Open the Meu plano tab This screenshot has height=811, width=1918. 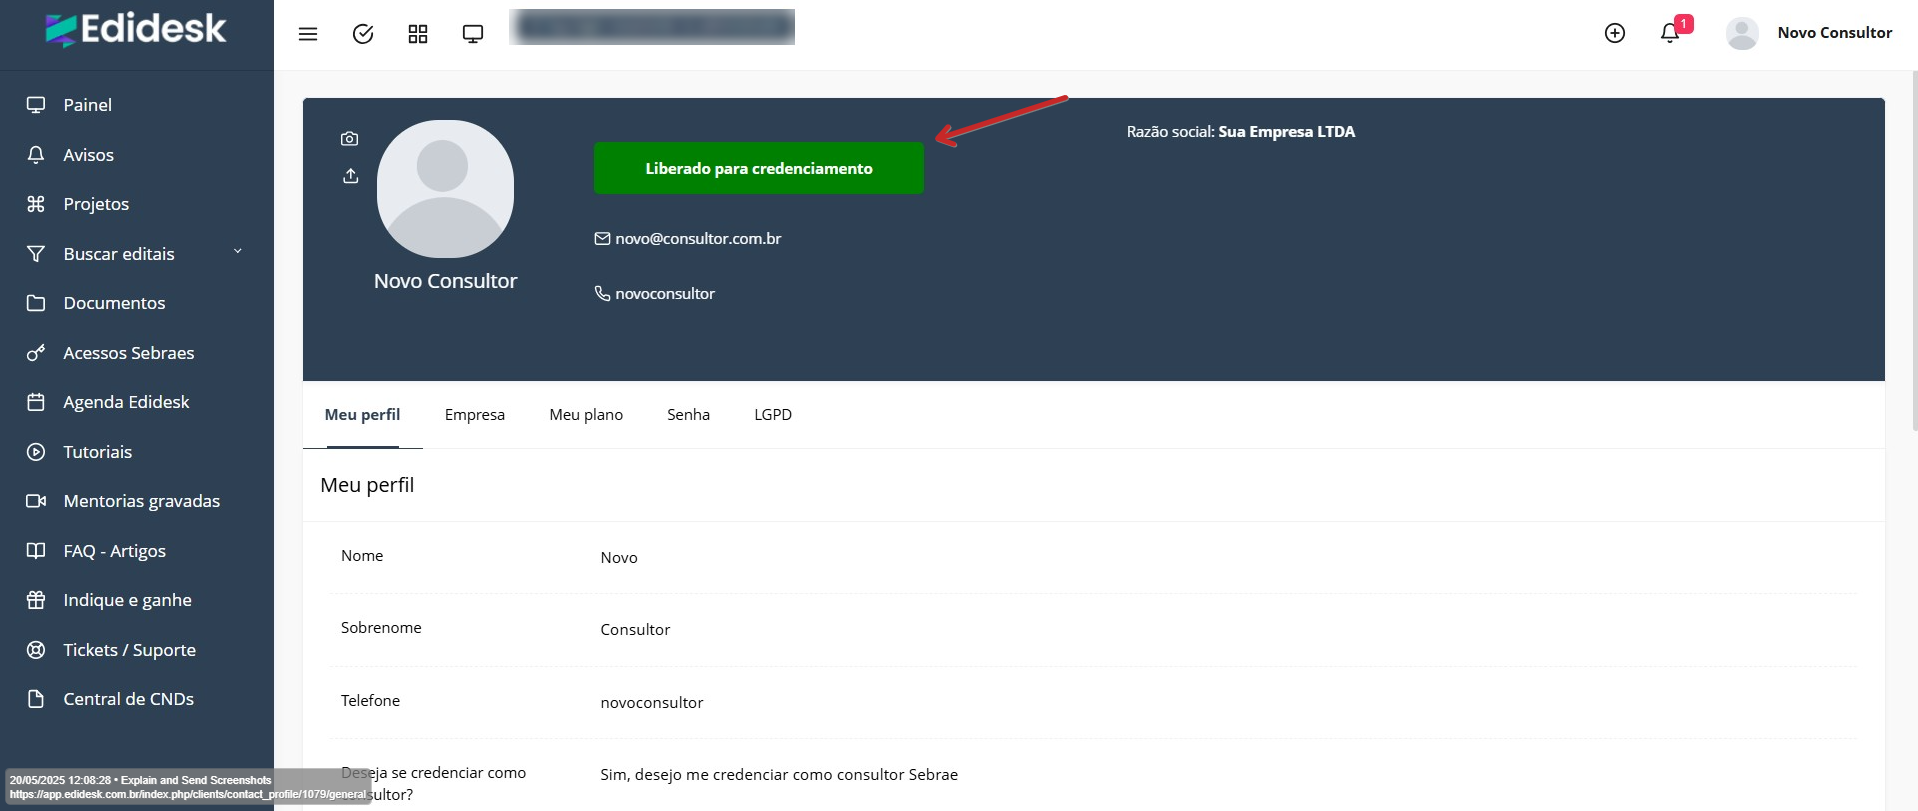(585, 415)
